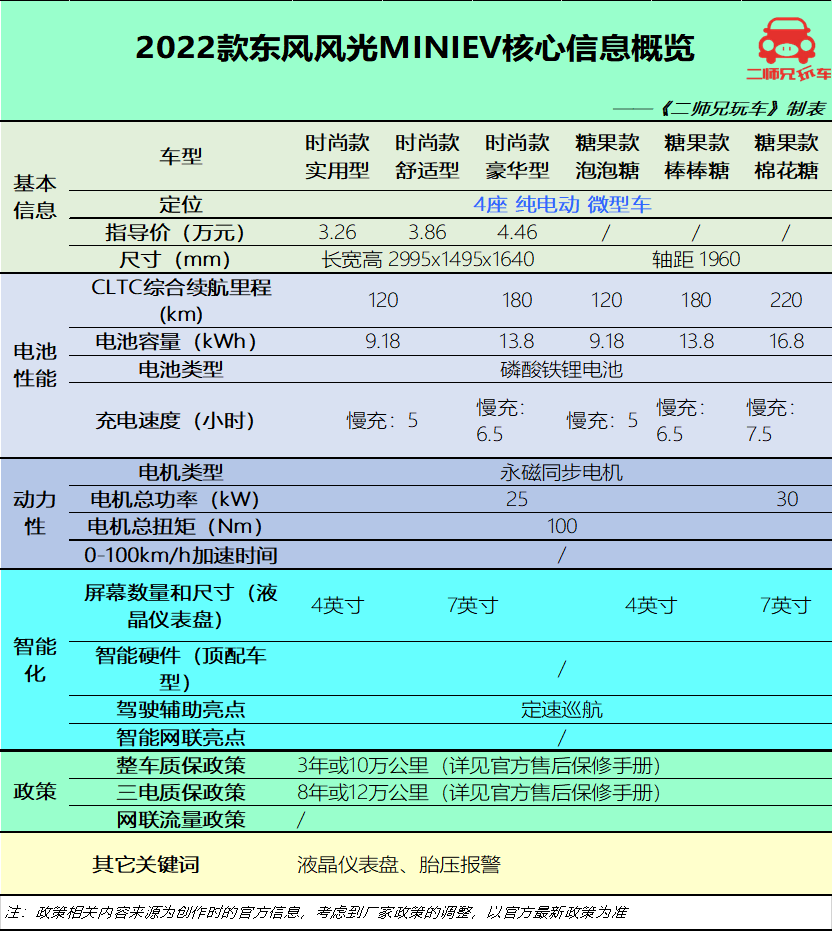Select the 3.26 guide price cell
The image size is (833, 932).
pyautogui.click(x=337, y=232)
